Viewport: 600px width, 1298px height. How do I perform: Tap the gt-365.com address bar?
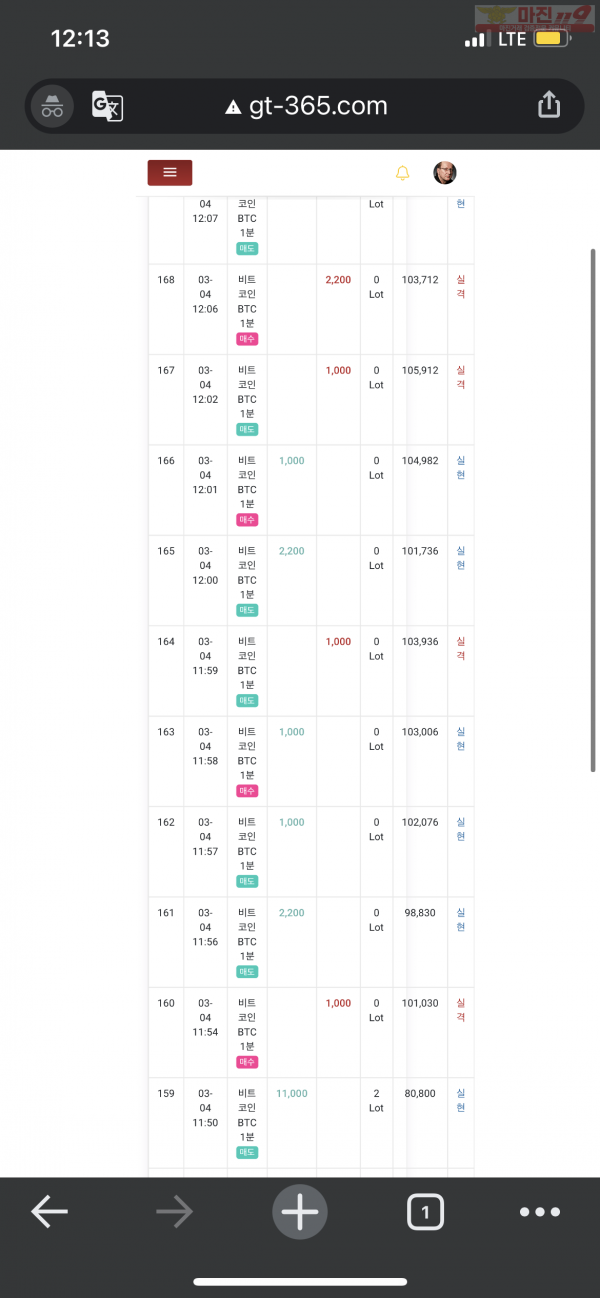pyautogui.click(x=305, y=105)
